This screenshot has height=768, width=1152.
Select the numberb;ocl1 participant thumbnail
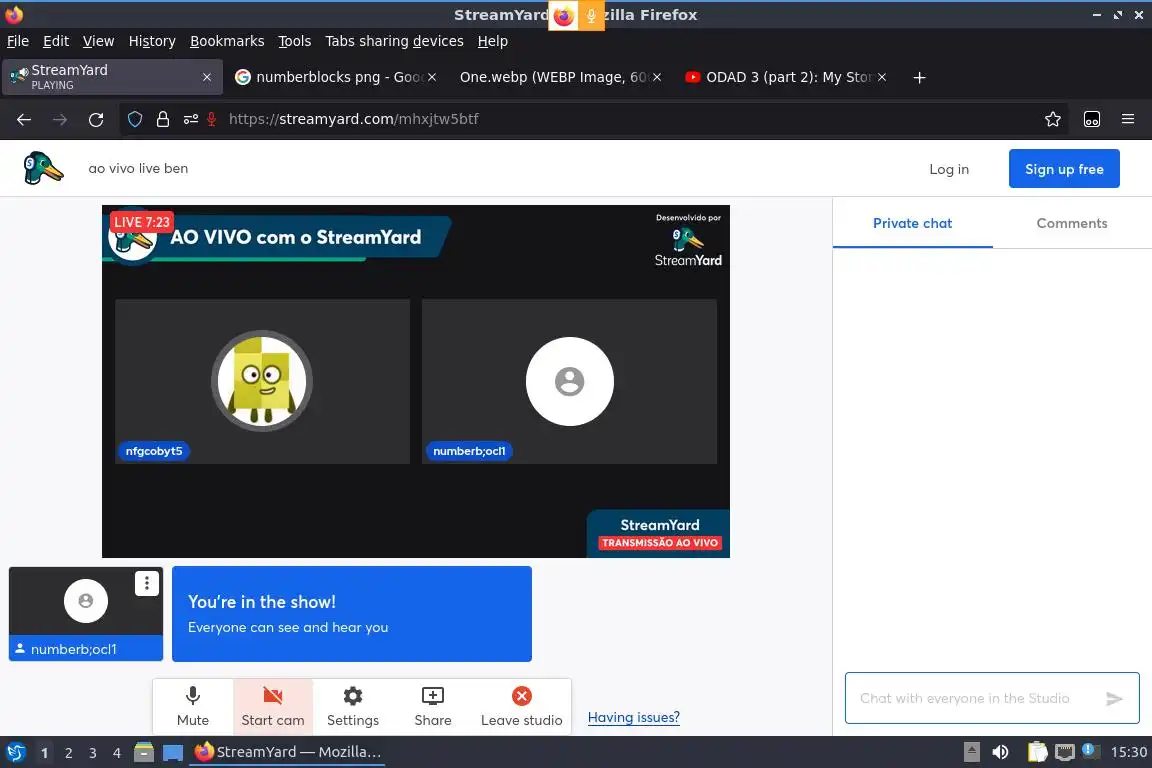point(86,614)
